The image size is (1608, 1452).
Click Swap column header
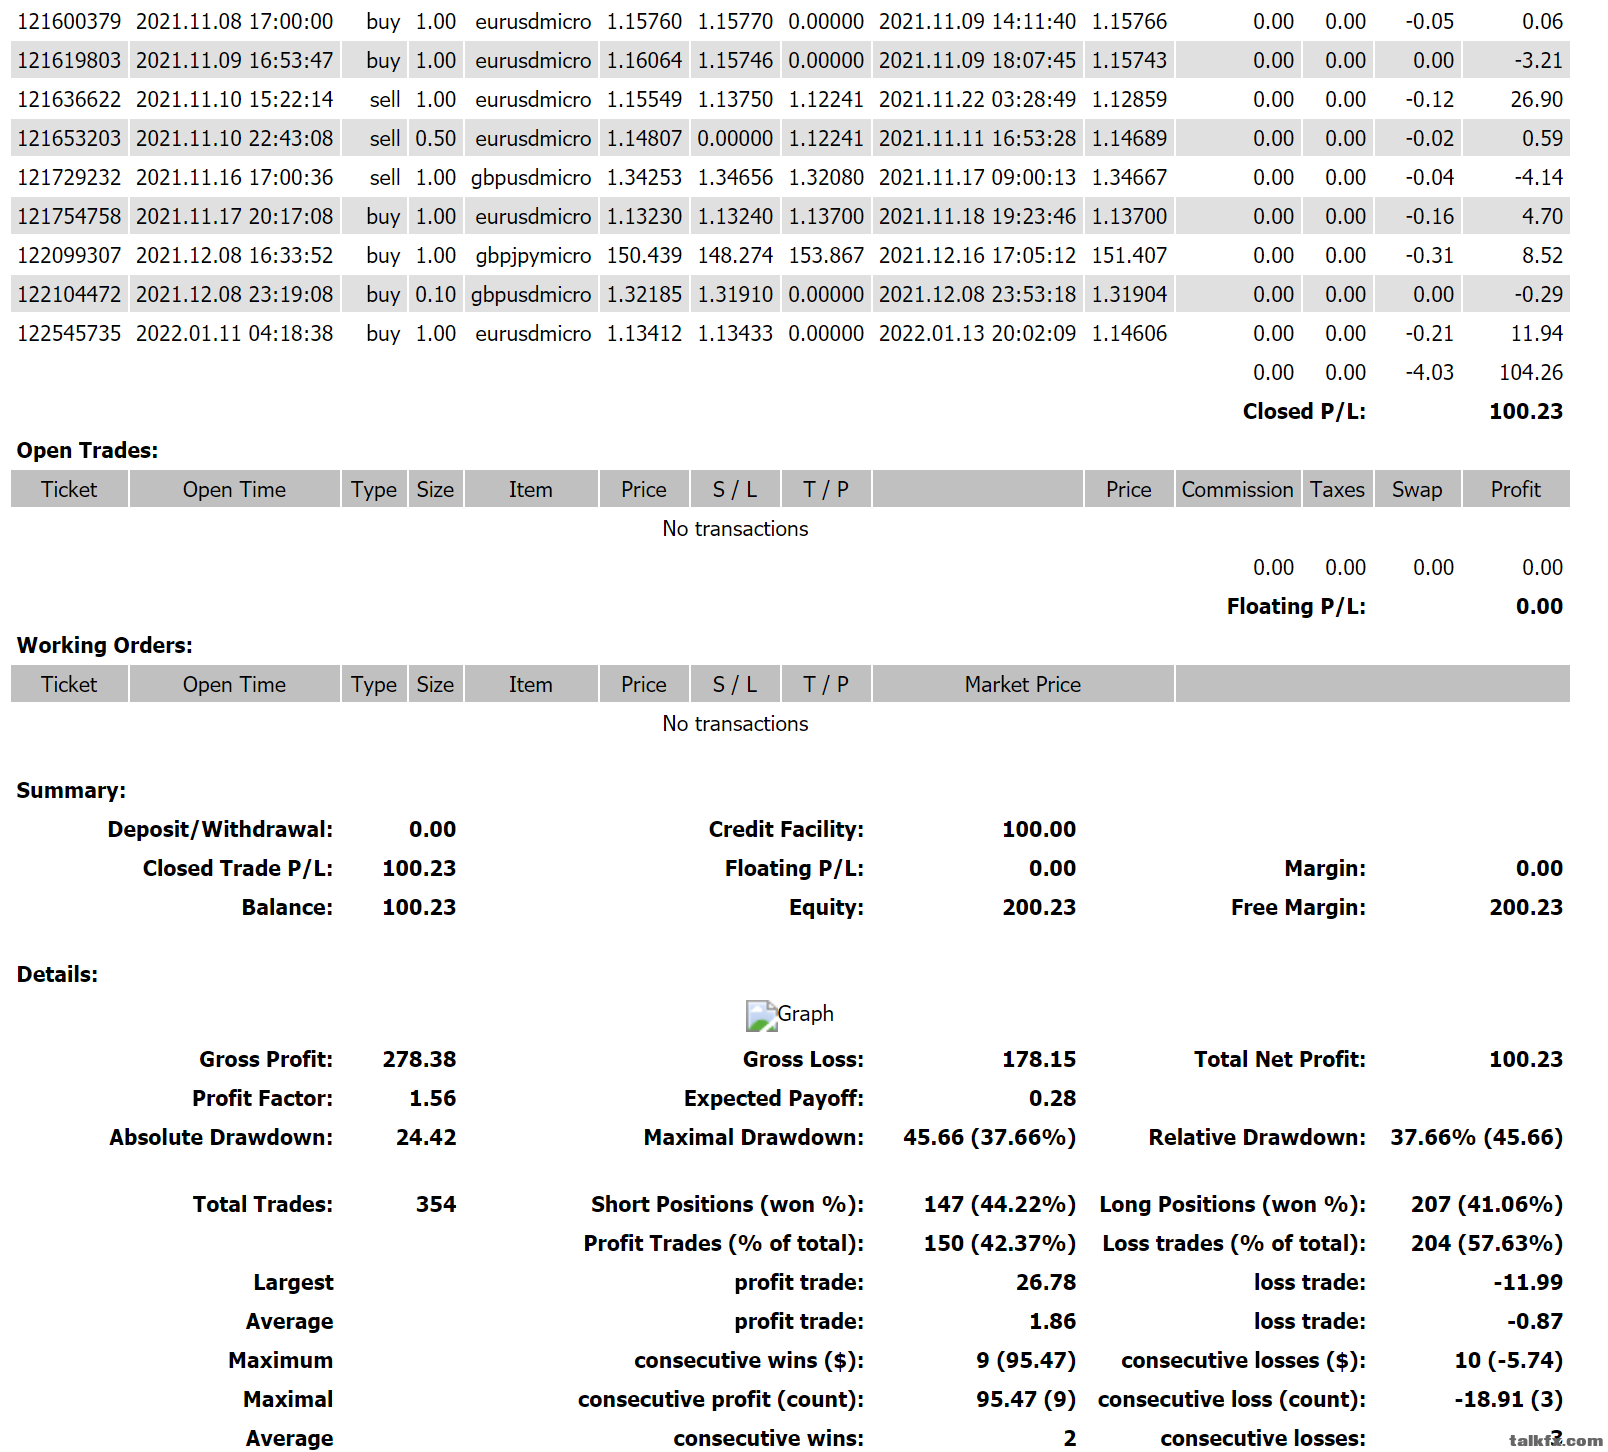[1417, 489]
